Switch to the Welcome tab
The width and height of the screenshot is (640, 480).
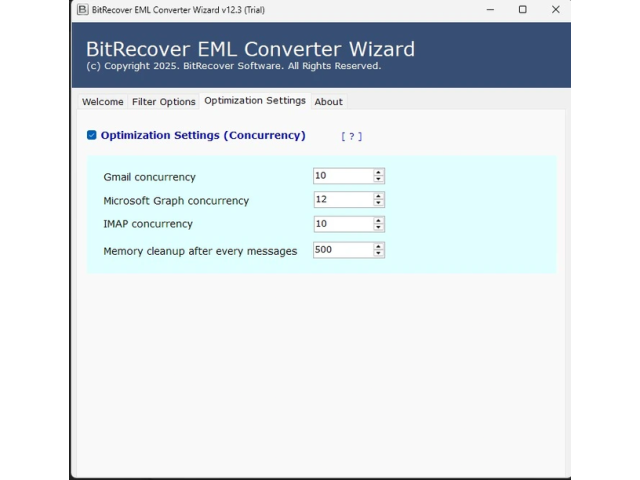point(102,102)
